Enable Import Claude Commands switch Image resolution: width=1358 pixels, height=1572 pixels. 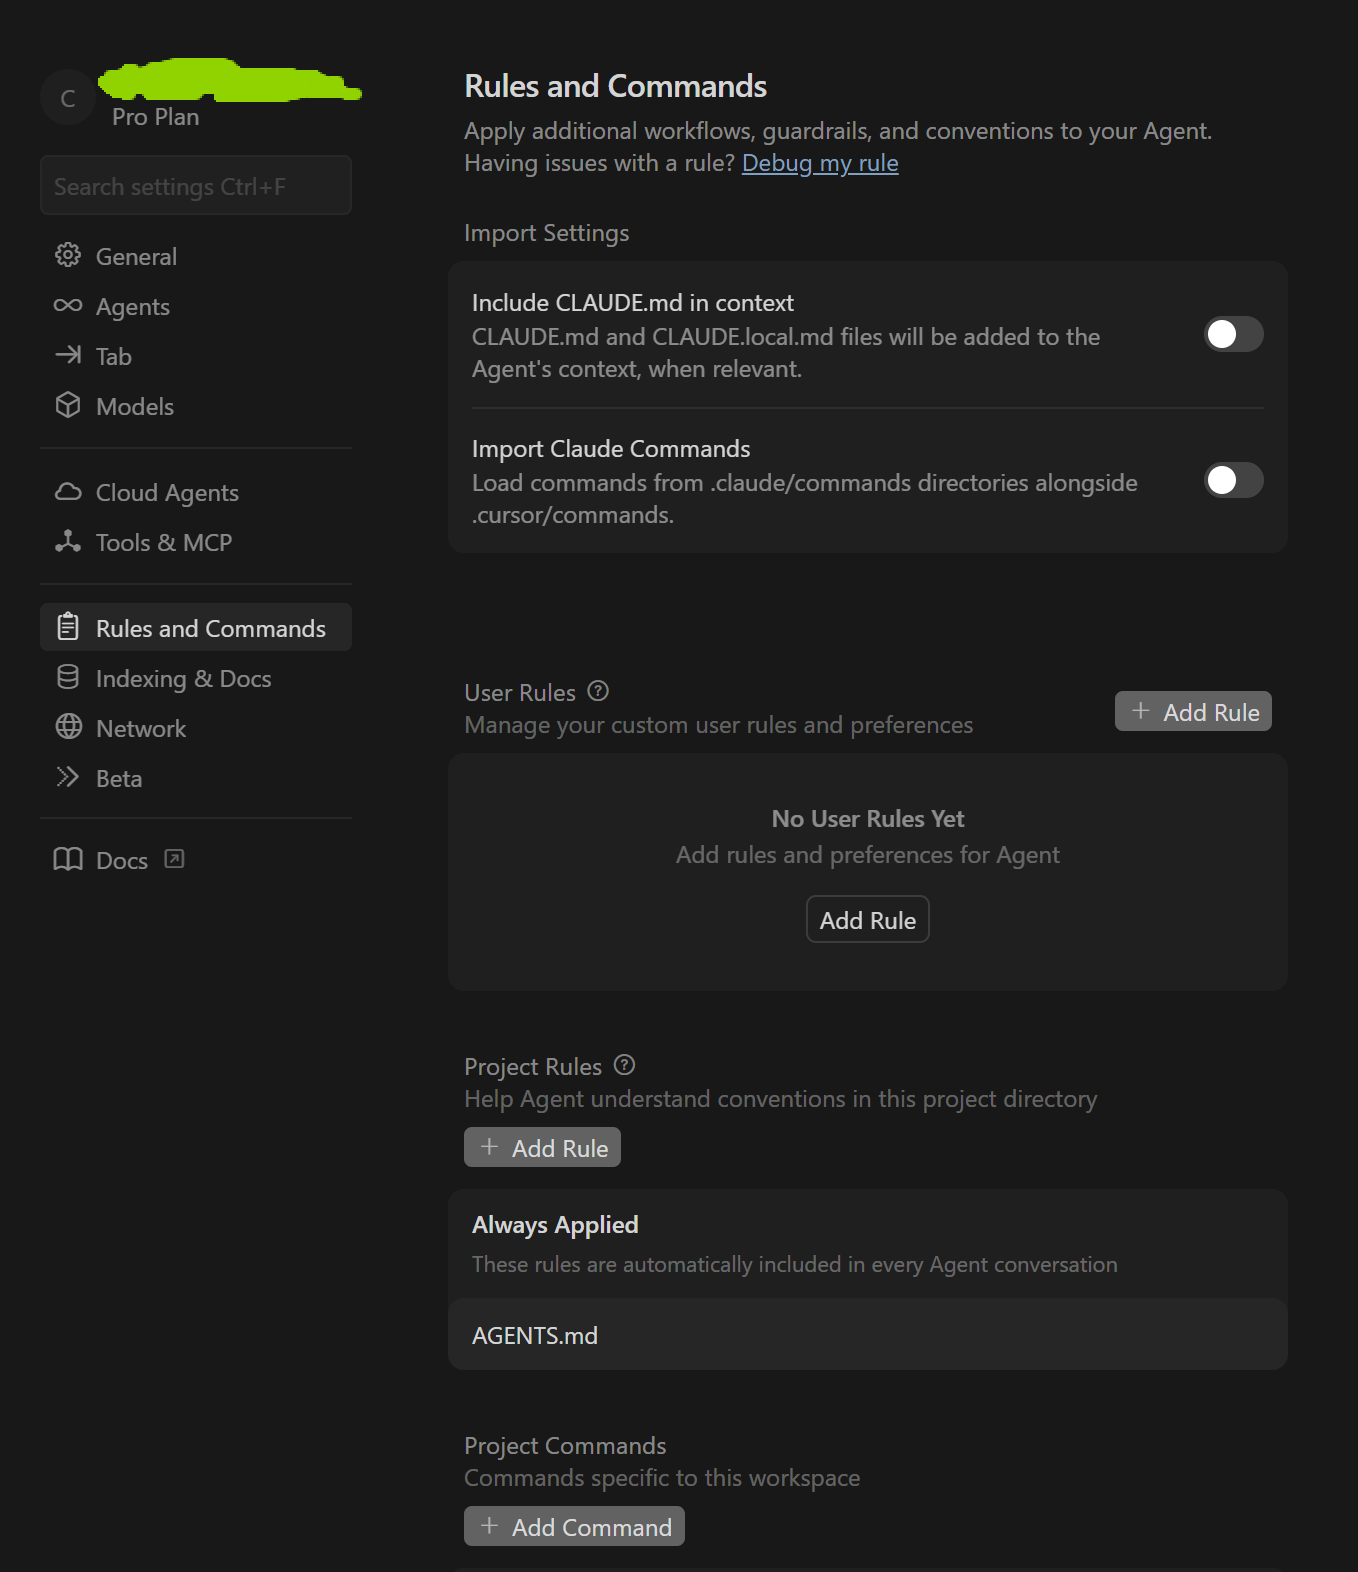click(x=1233, y=480)
